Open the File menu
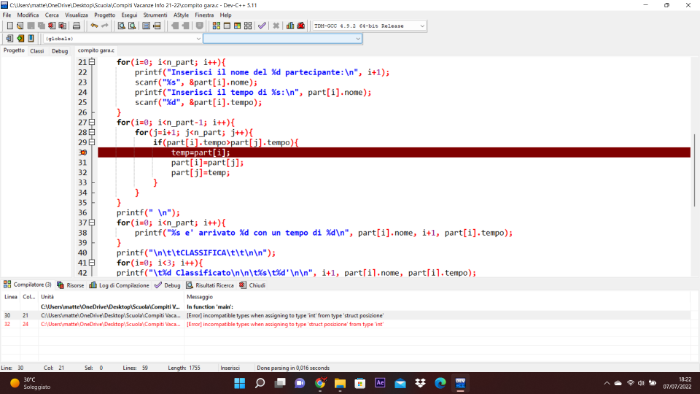700x394 pixels. coord(7,15)
